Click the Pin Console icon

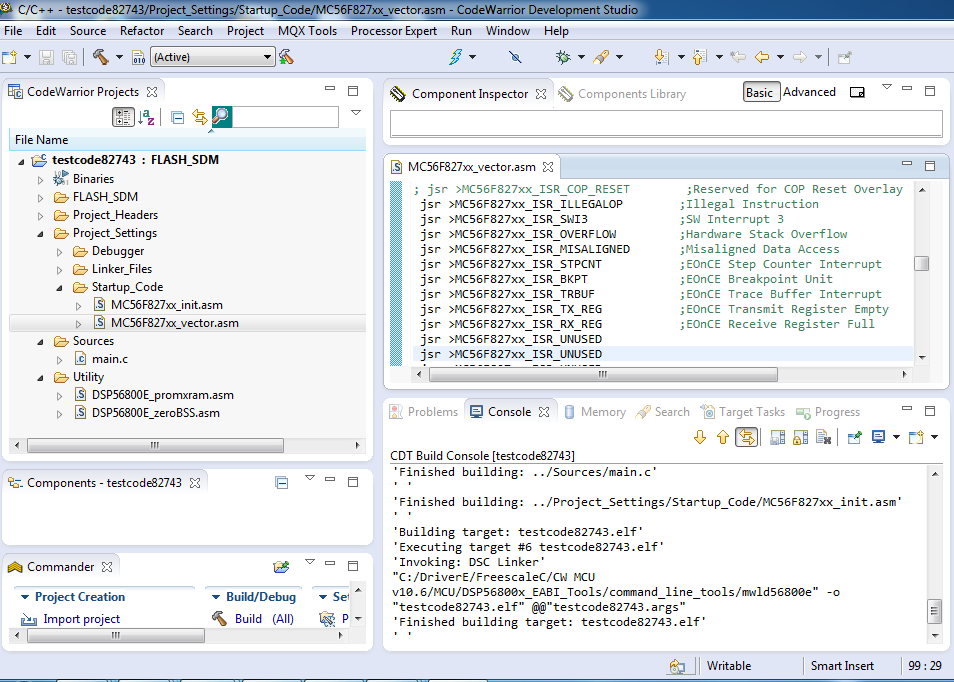coord(854,437)
